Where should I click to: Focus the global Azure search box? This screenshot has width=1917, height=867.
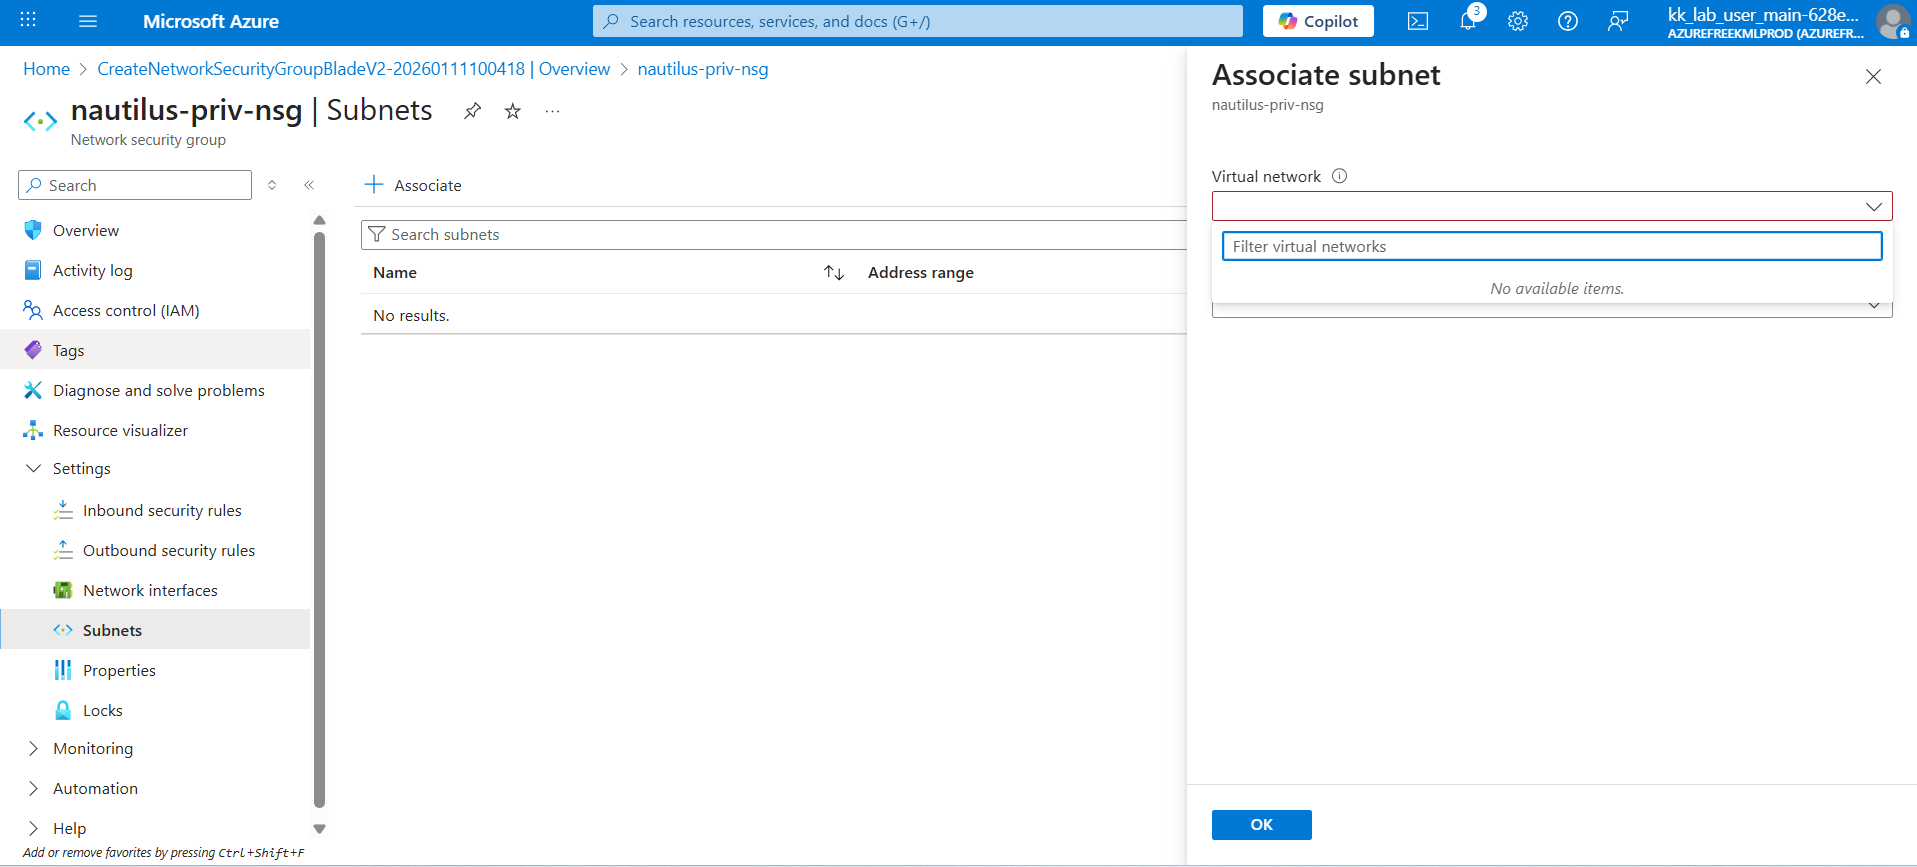(918, 21)
